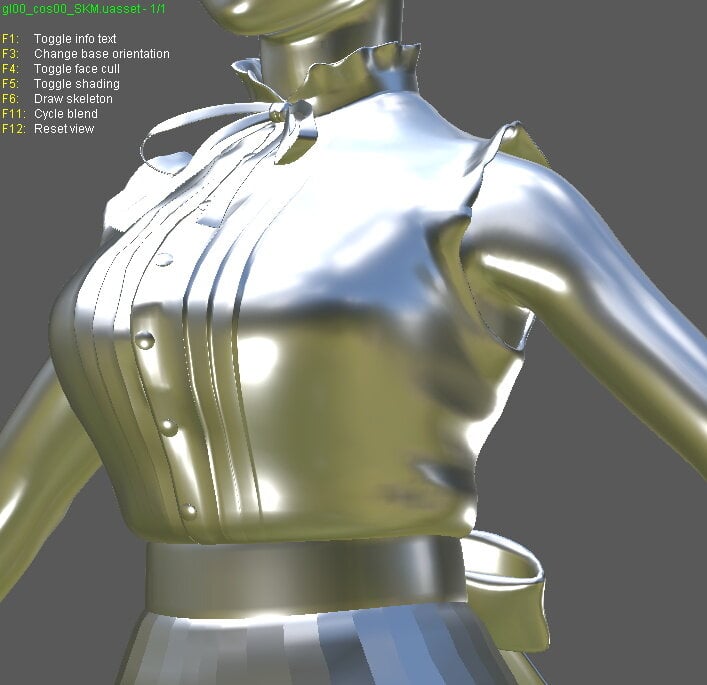Select the 'Toggle info text' help line
Screen dimensions: 707x685
[75, 39]
